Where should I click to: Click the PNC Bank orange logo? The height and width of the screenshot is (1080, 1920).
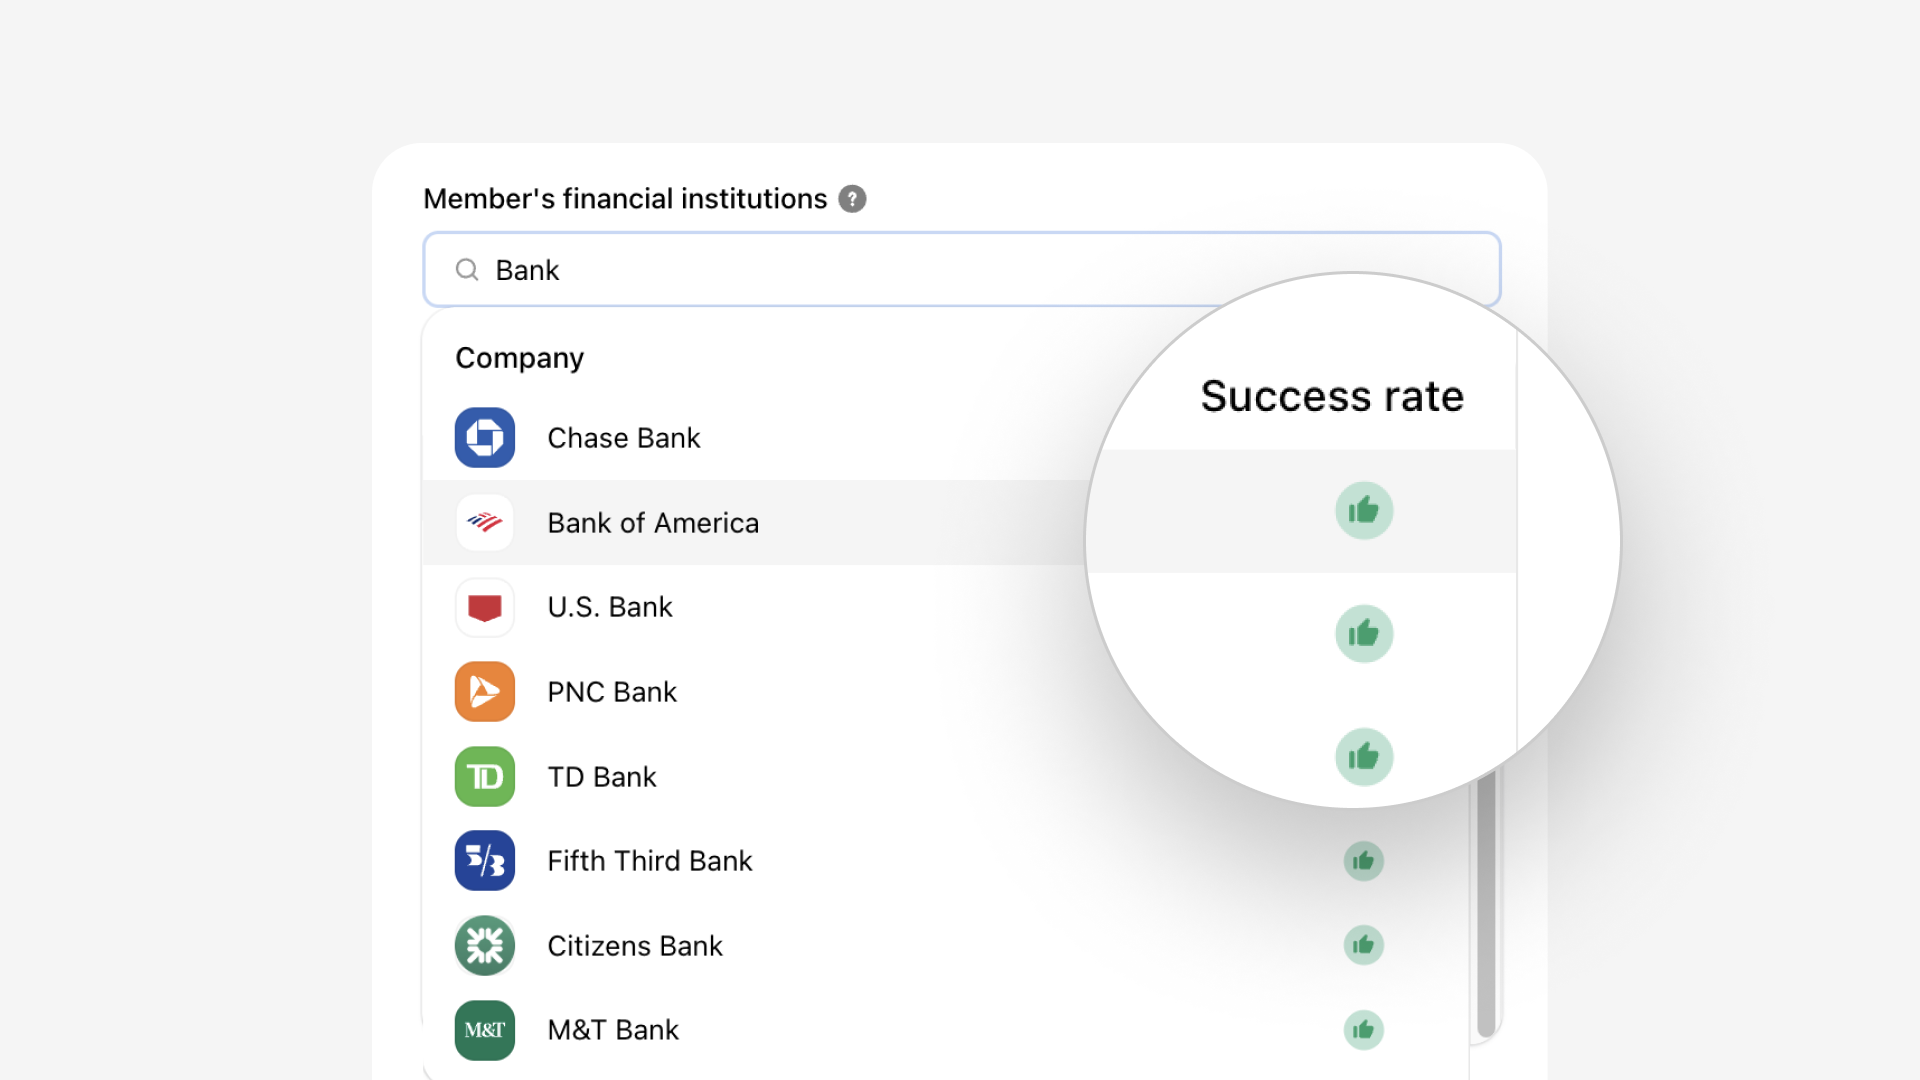click(x=485, y=692)
